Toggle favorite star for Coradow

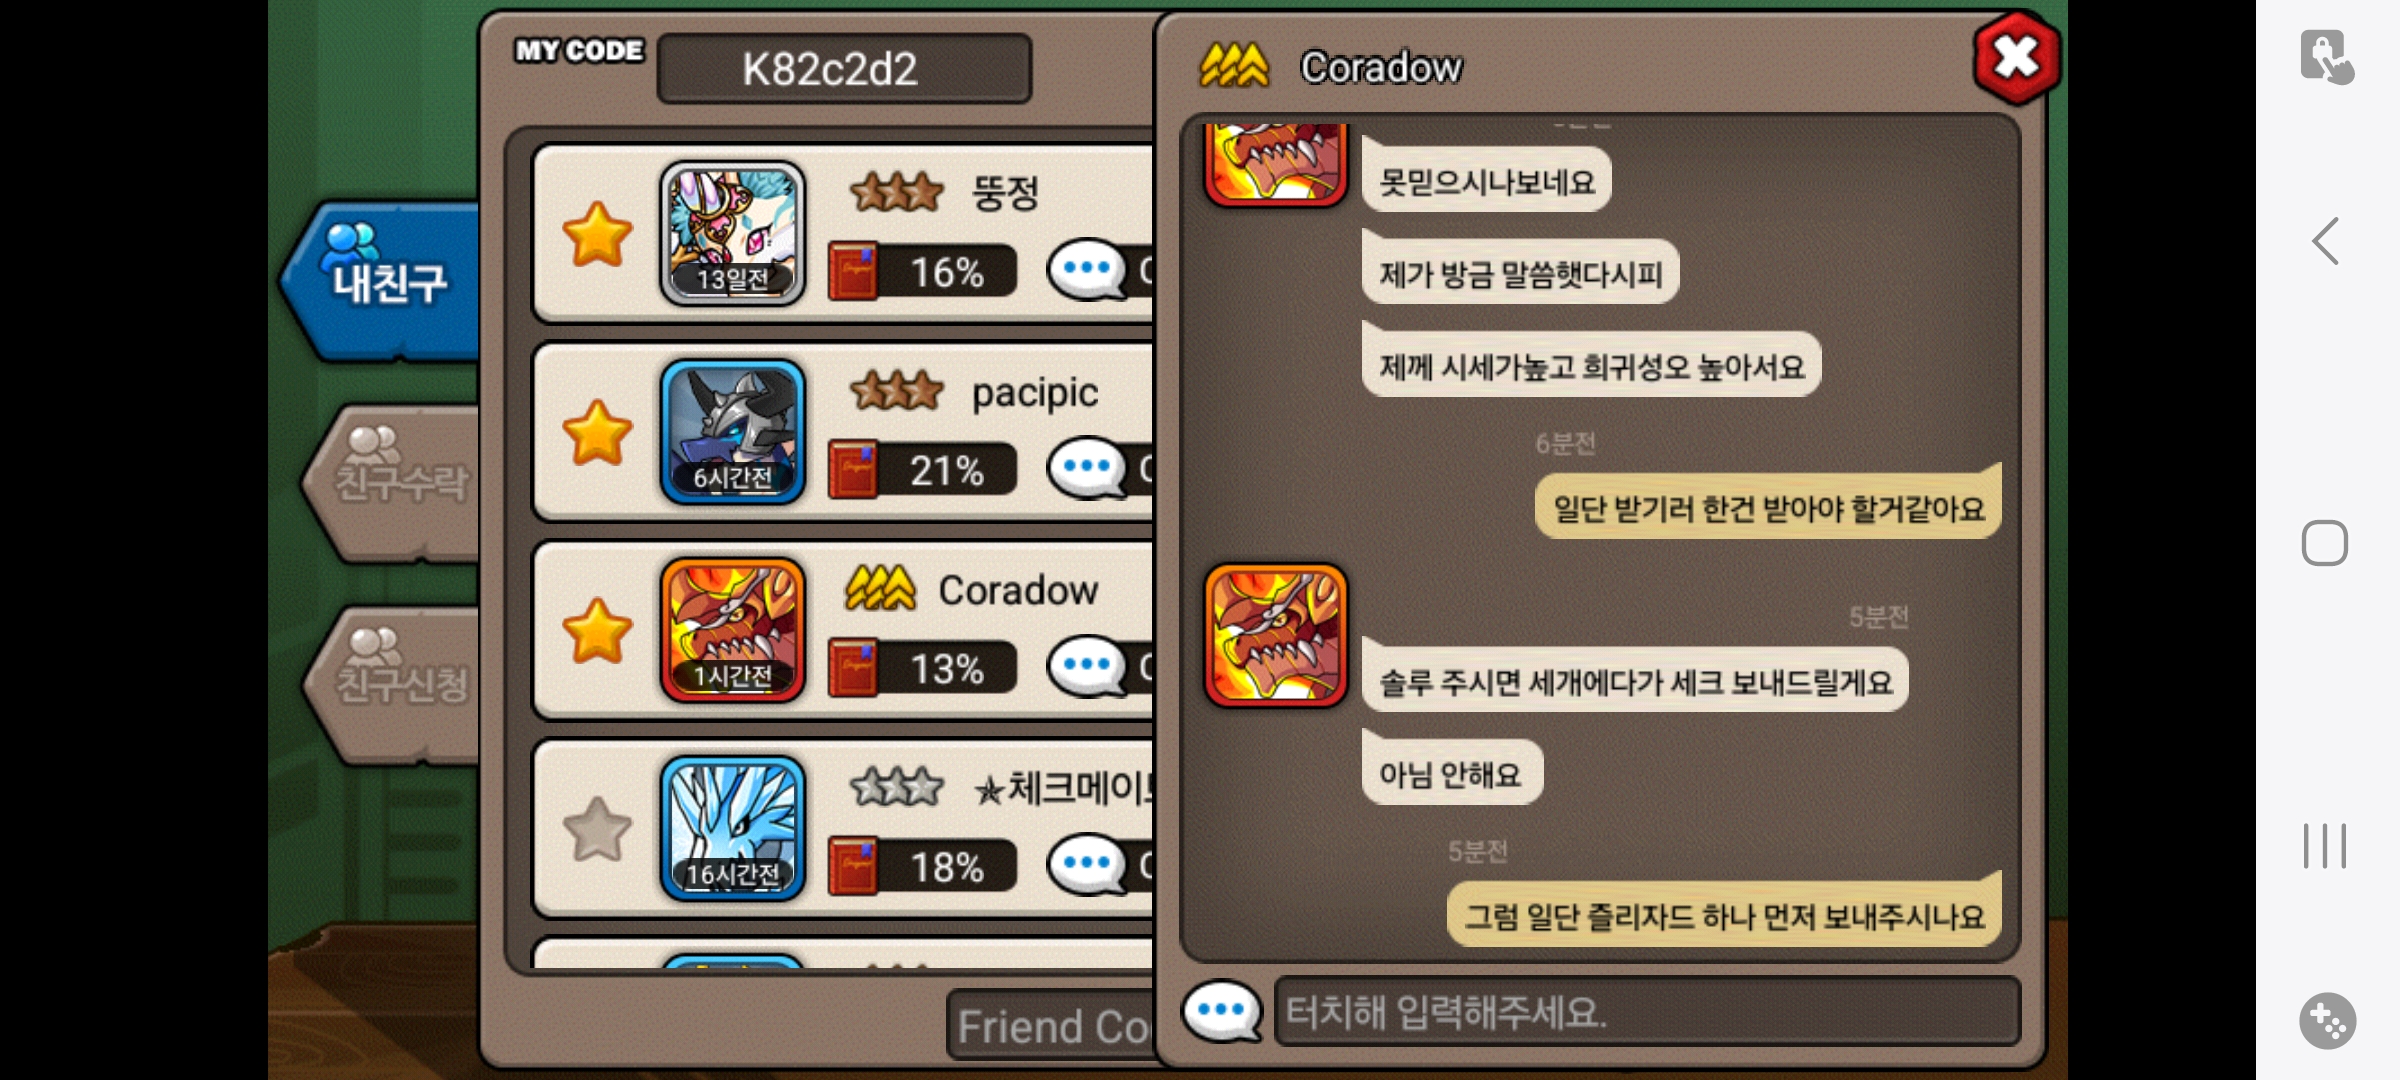pos(597,631)
